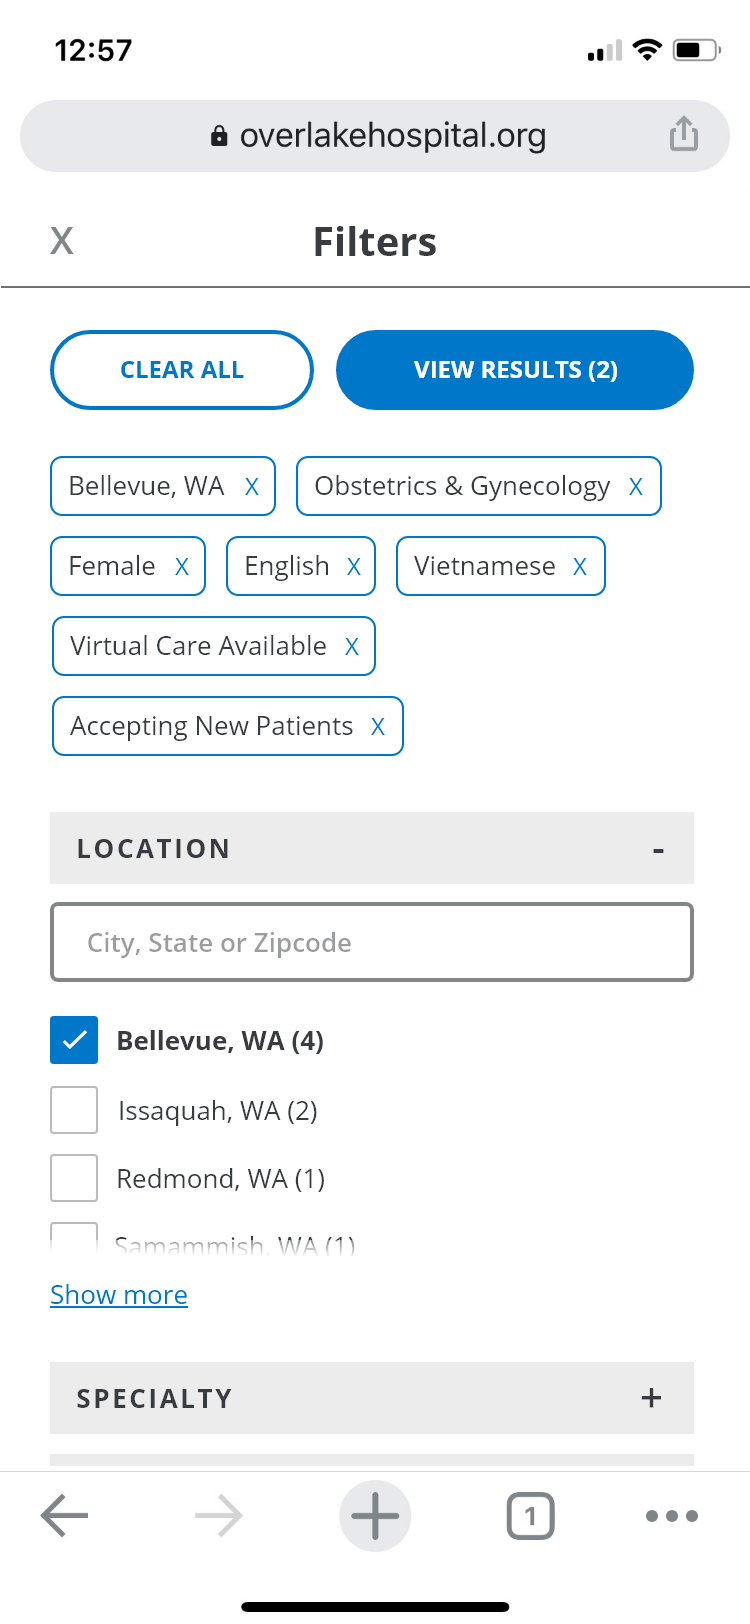Tap the browser share icon
This screenshot has width=750, height=1624.
coord(684,134)
